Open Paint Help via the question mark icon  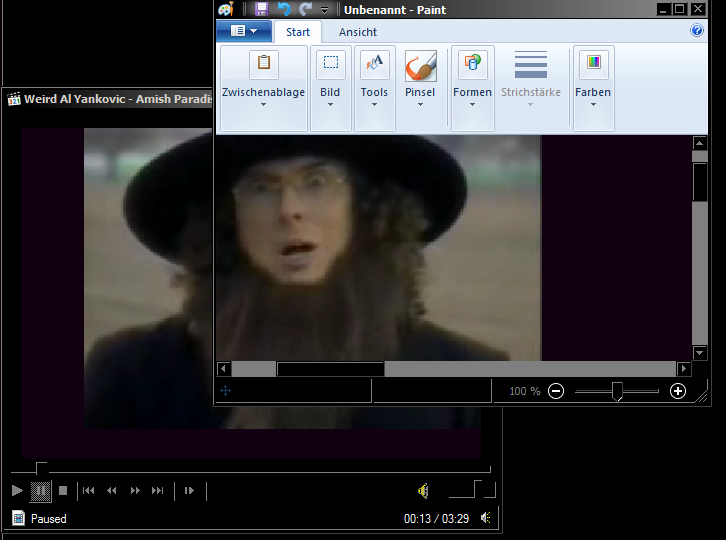(x=697, y=31)
